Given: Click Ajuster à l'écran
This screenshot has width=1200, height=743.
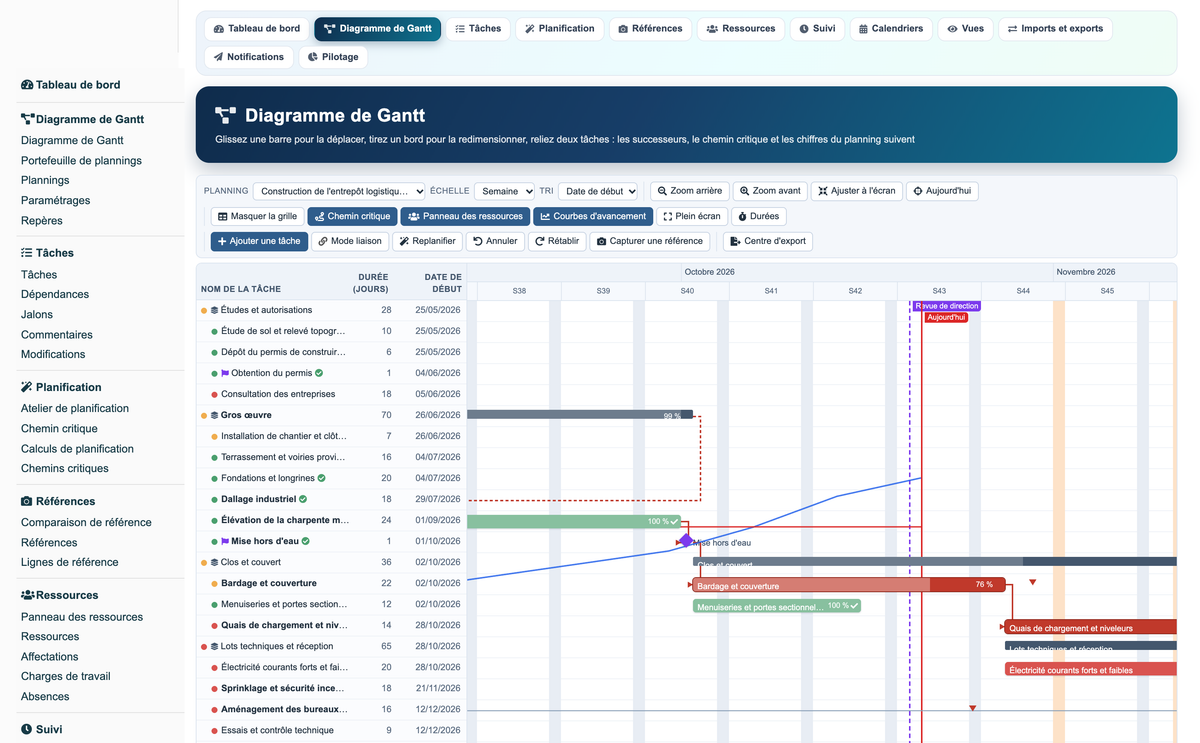Looking at the screenshot, I should coord(856,191).
